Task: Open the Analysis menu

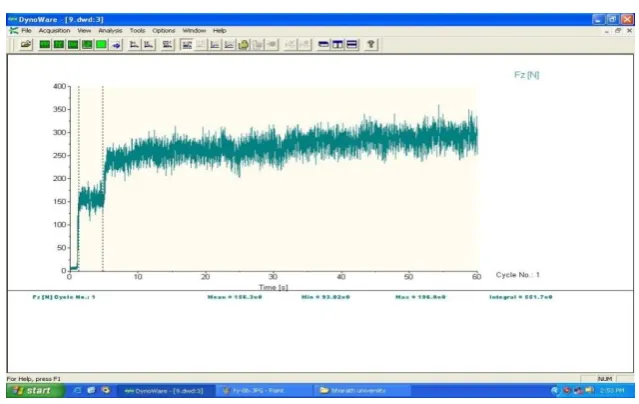Action: [110, 31]
